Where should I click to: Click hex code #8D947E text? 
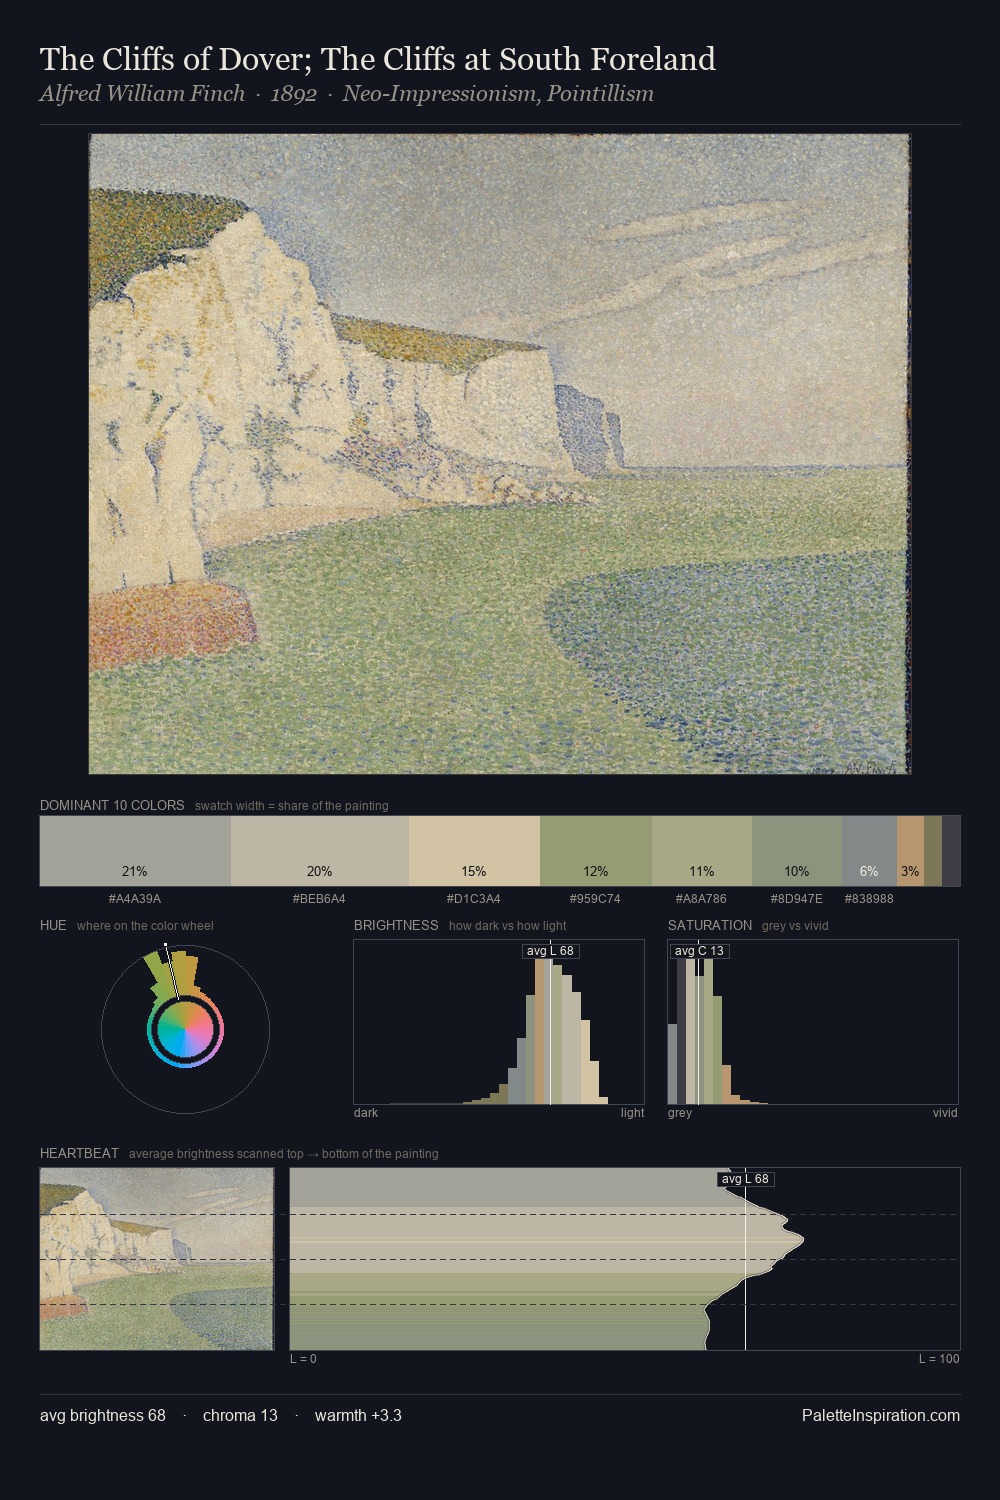(x=797, y=899)
